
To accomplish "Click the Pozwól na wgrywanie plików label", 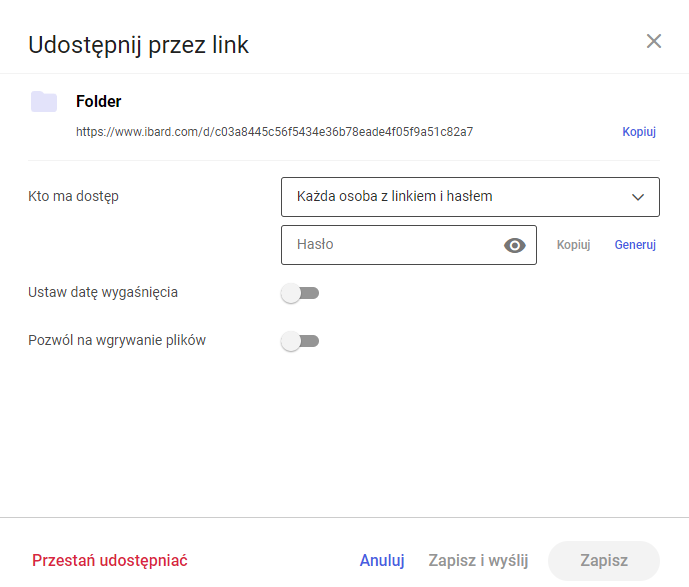I will pyautogui.click(x=117, y=341).
